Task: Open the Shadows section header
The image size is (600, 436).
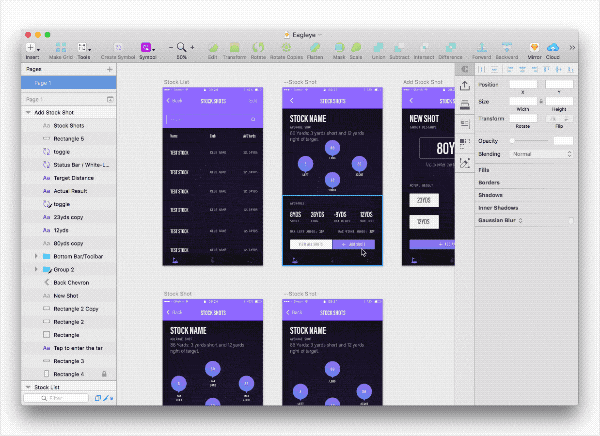Action: click(x=490, y=195)
